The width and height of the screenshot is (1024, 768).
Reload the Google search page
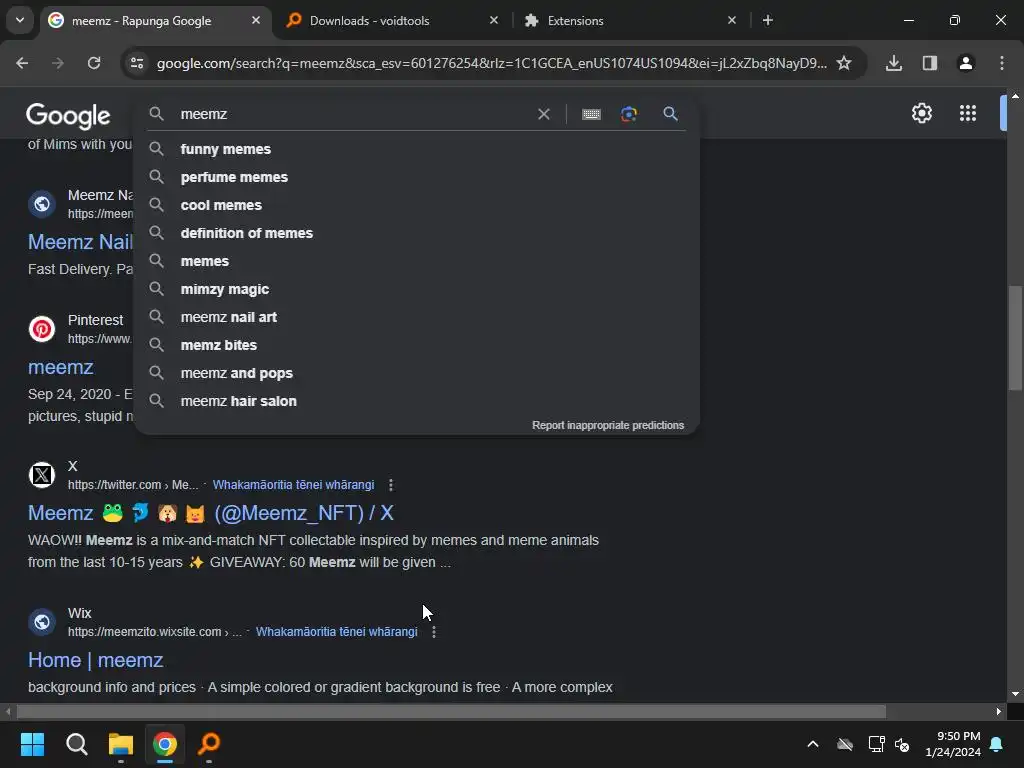tap(94, 63)
